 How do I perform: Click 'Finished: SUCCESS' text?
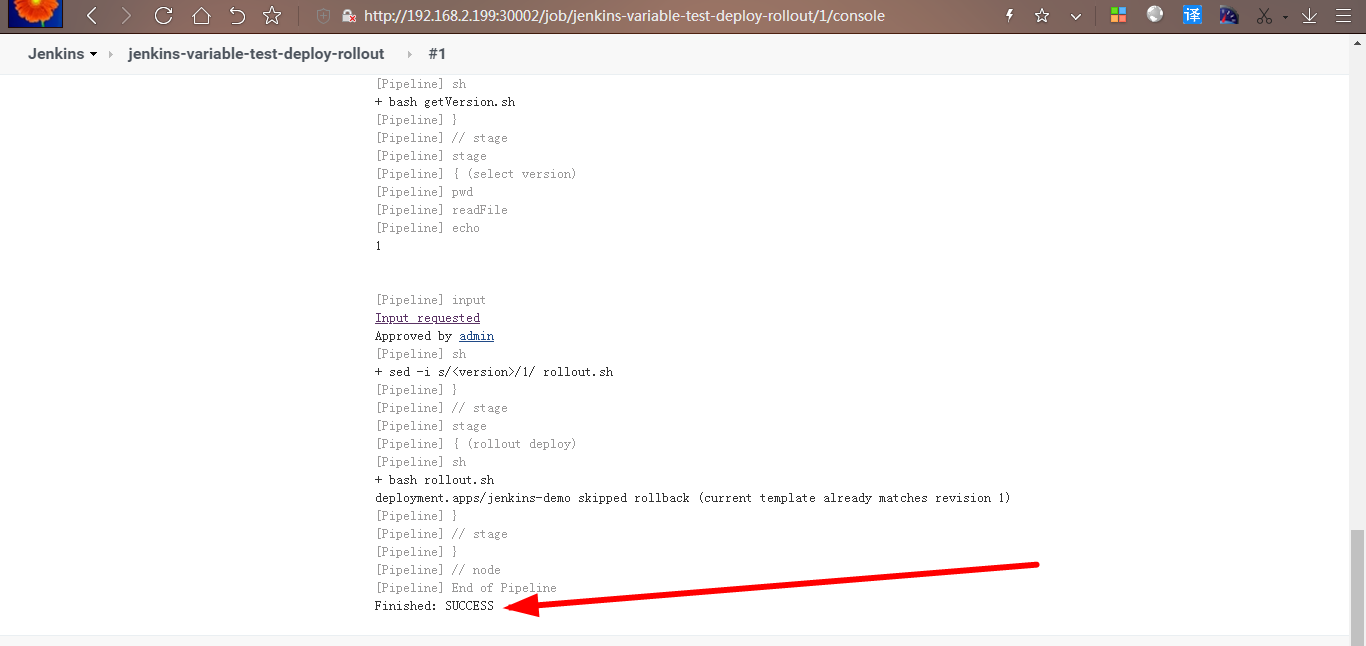[434, 606]
